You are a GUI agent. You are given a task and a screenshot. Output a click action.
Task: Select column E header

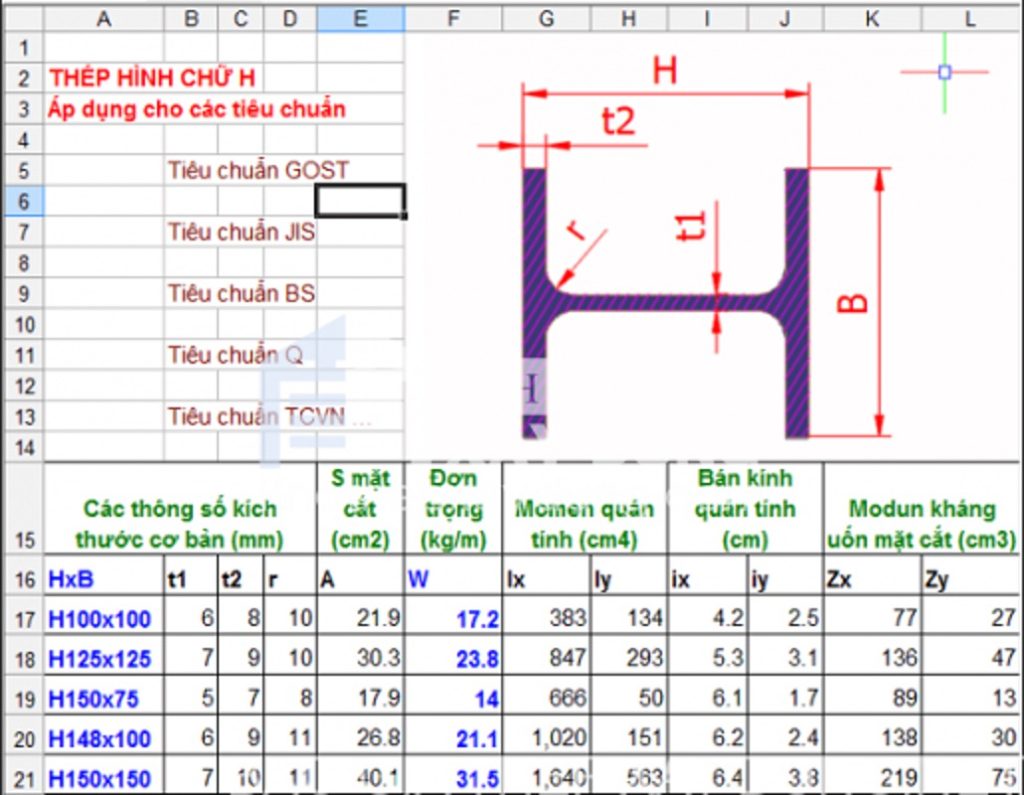point(360,18)
